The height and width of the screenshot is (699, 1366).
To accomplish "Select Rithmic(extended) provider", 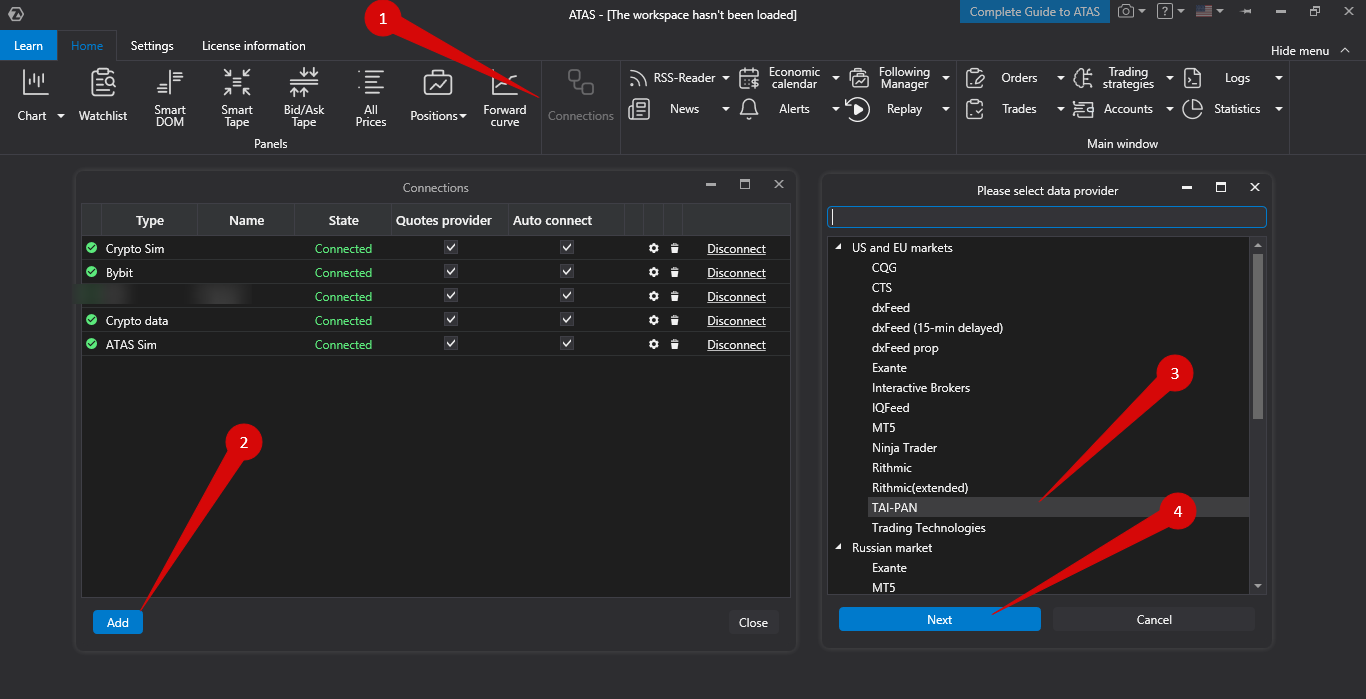I will pyautogui.click(x=920, y=488).
